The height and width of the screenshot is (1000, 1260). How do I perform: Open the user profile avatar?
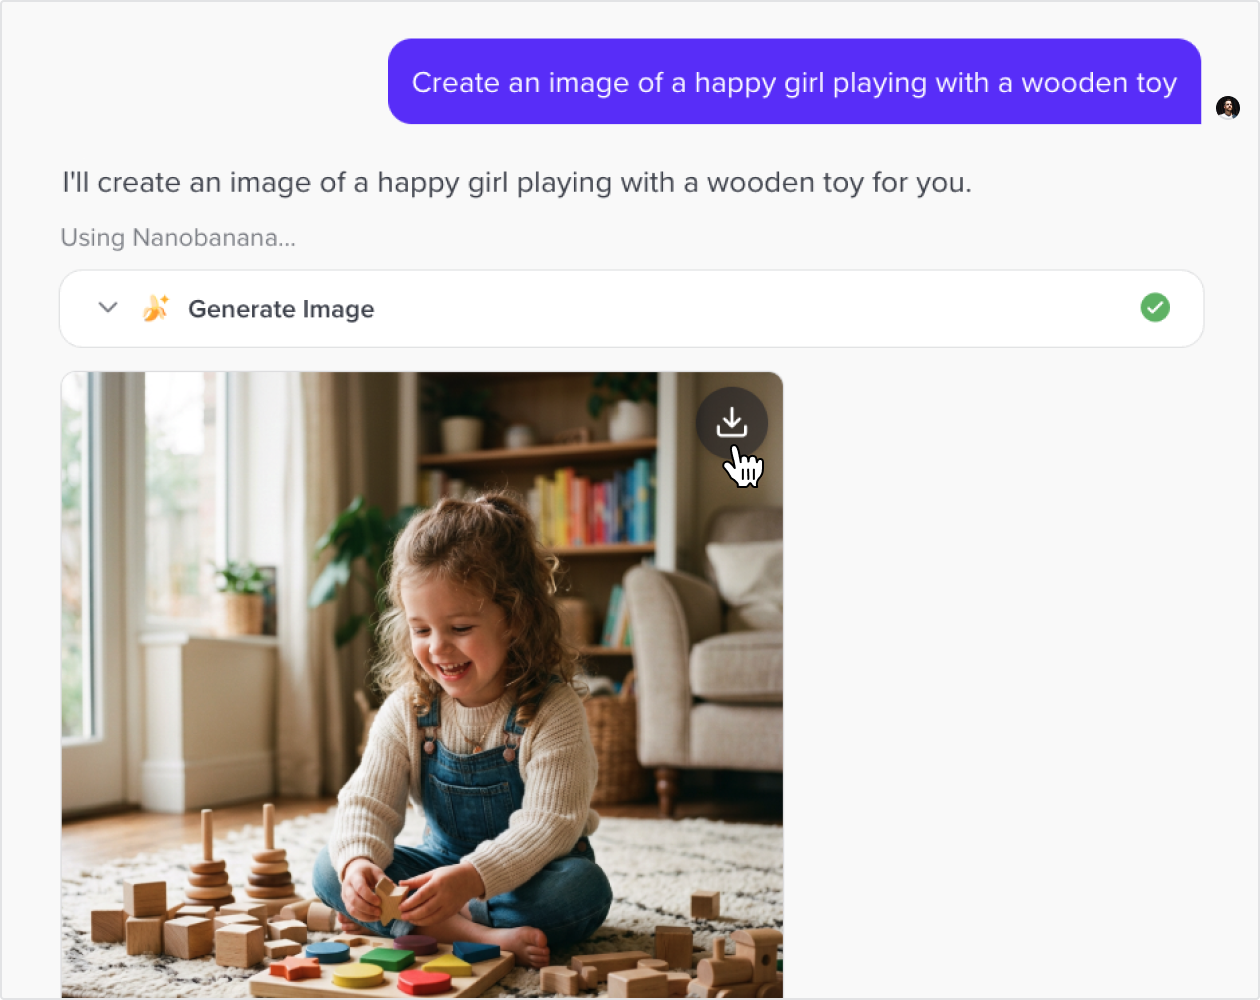click(1228, 107)
